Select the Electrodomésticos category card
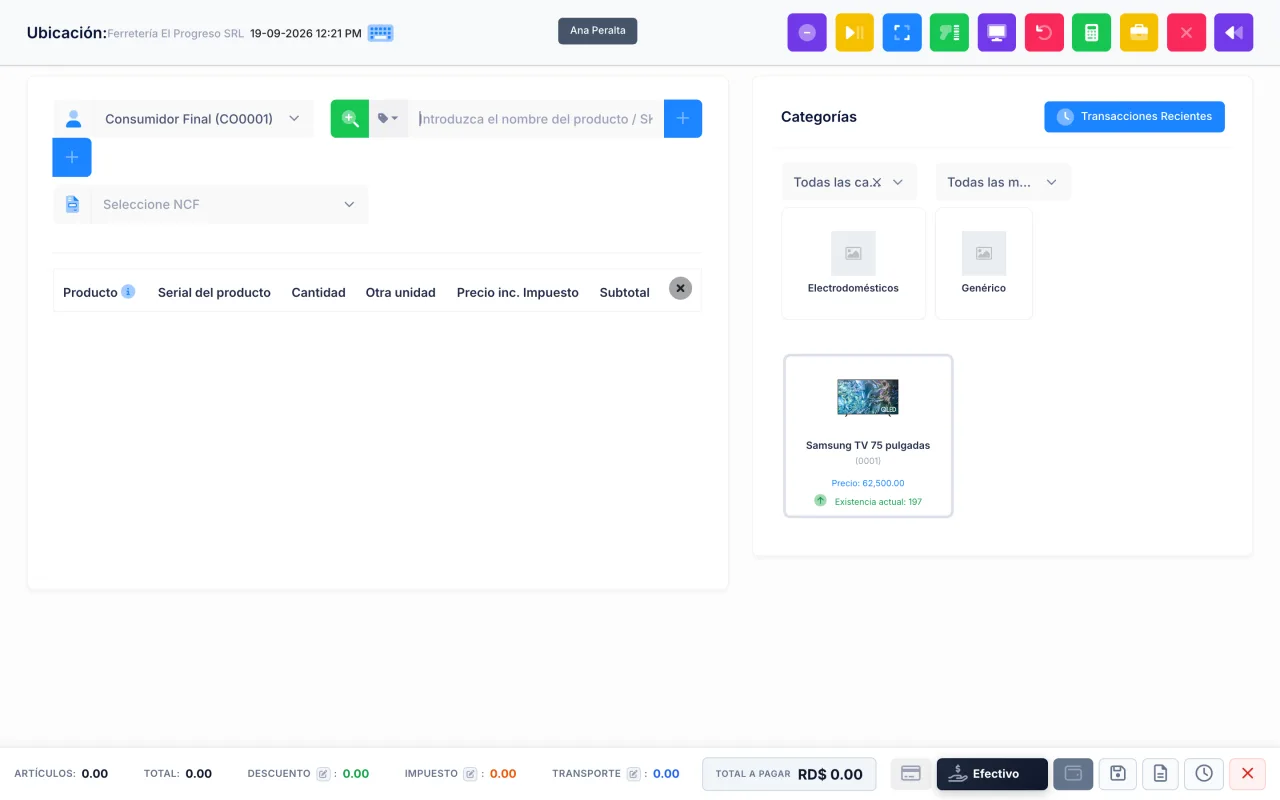 (853, 264)
